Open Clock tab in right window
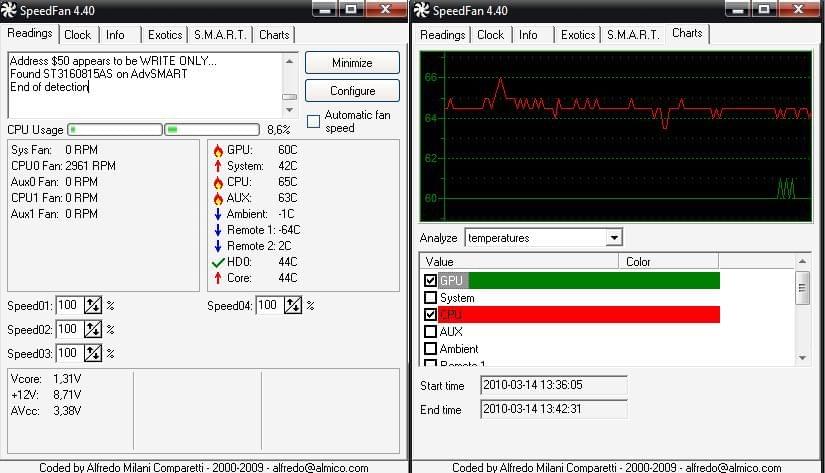 pos(490,35)
